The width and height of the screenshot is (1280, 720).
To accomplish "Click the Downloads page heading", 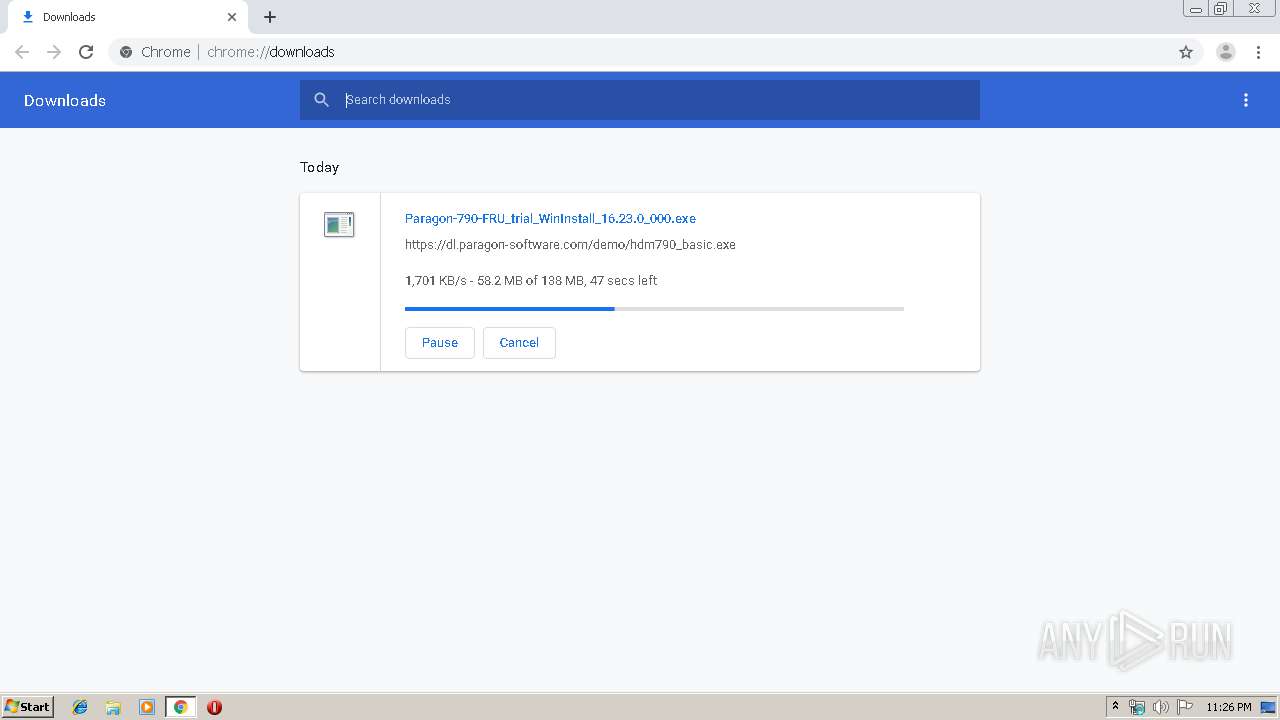I will point(65,101).
